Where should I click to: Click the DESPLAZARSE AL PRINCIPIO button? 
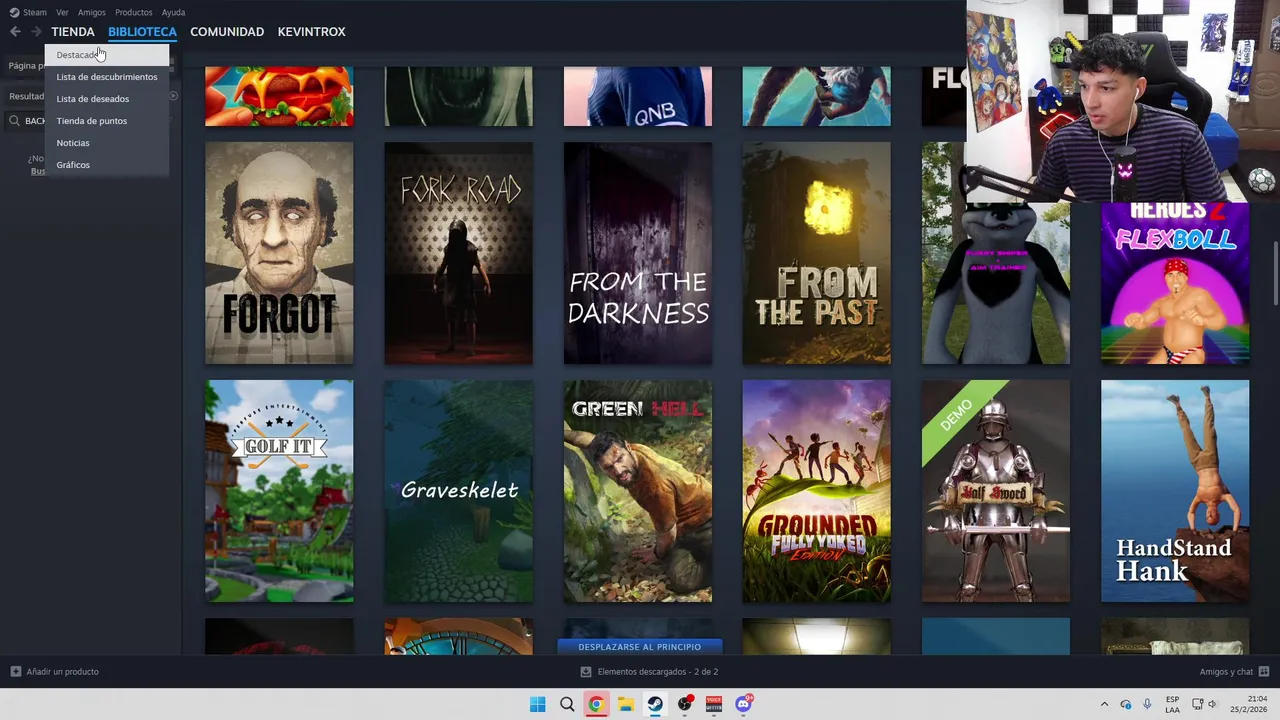pos(639,647)
